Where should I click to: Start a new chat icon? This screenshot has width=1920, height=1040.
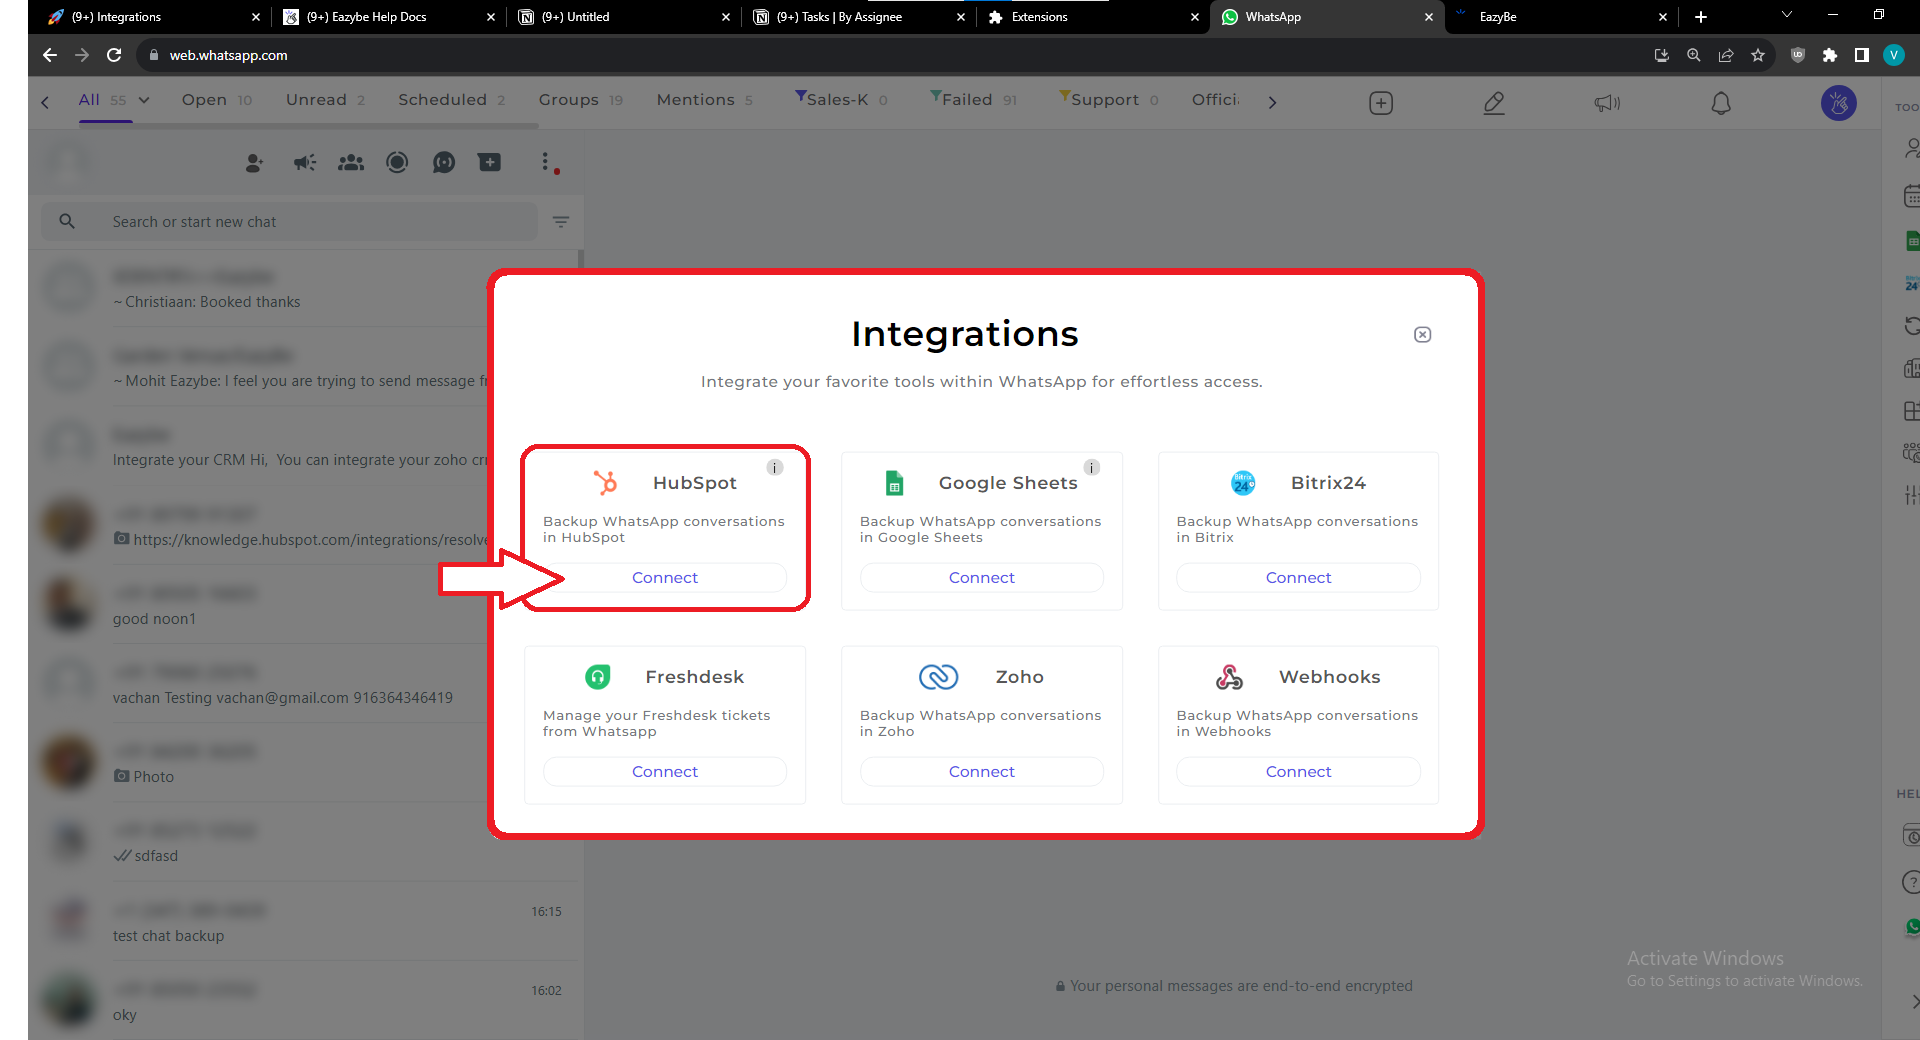click(489, 163)
